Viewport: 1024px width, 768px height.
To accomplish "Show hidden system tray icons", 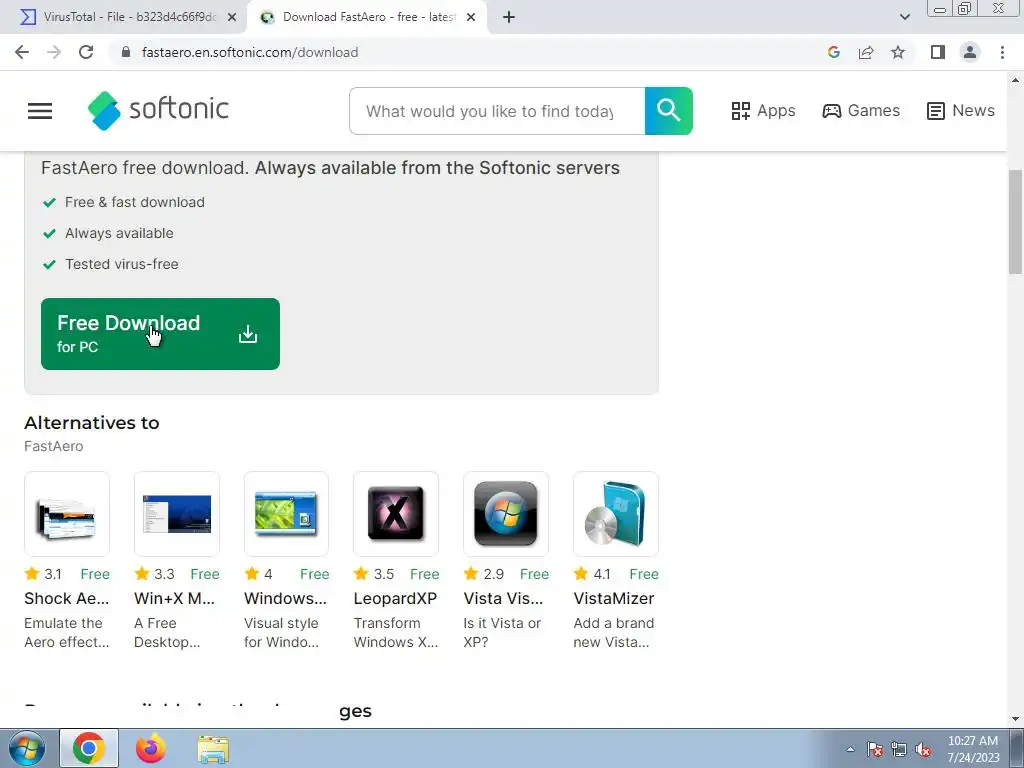I will pyautogui.click(x=850, y=749).
